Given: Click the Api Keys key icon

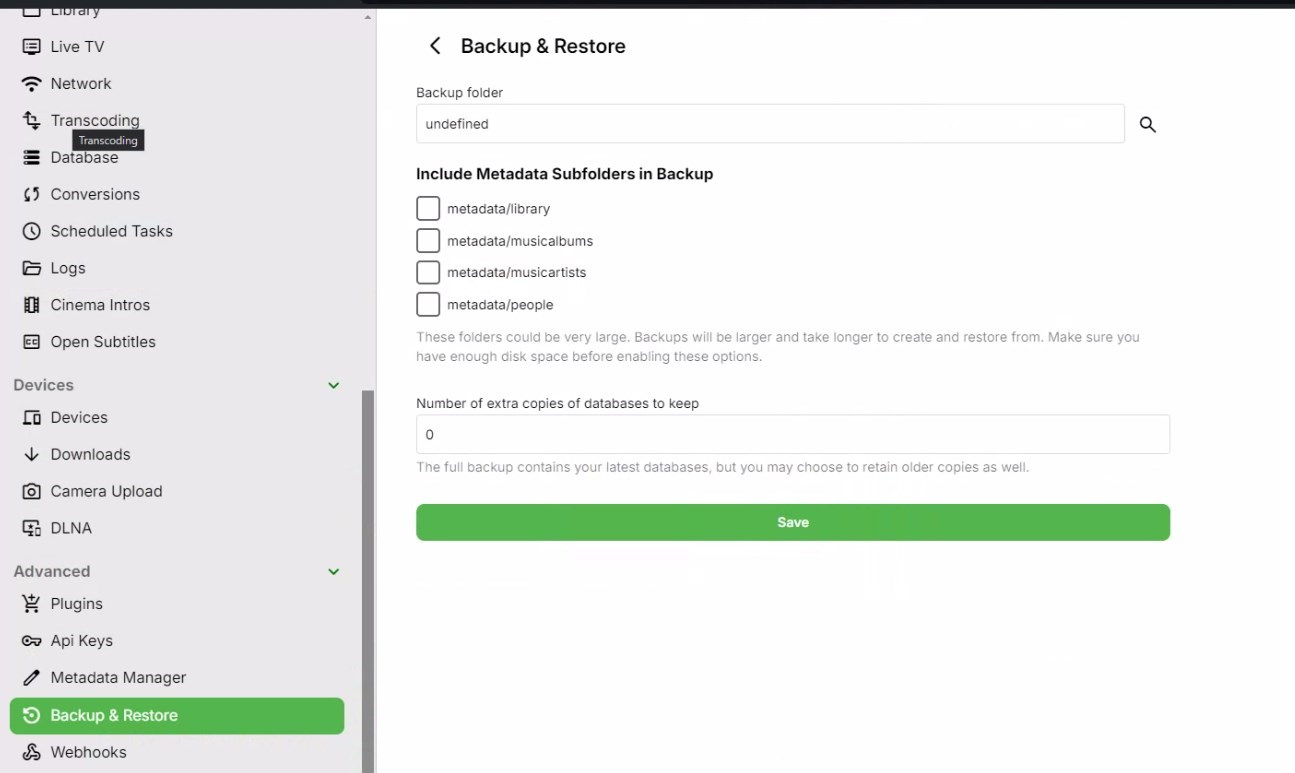Looking at the screenshot, I should (32, 641).
